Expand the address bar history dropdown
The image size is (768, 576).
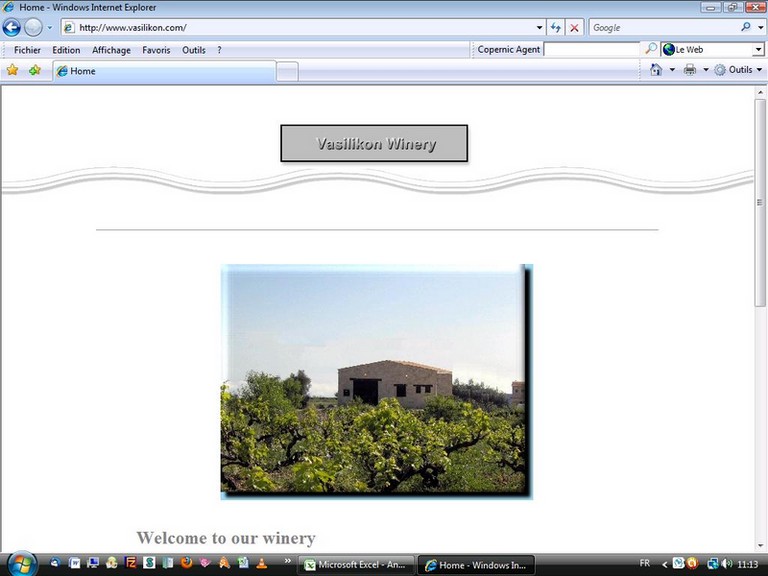pos(540,28)
